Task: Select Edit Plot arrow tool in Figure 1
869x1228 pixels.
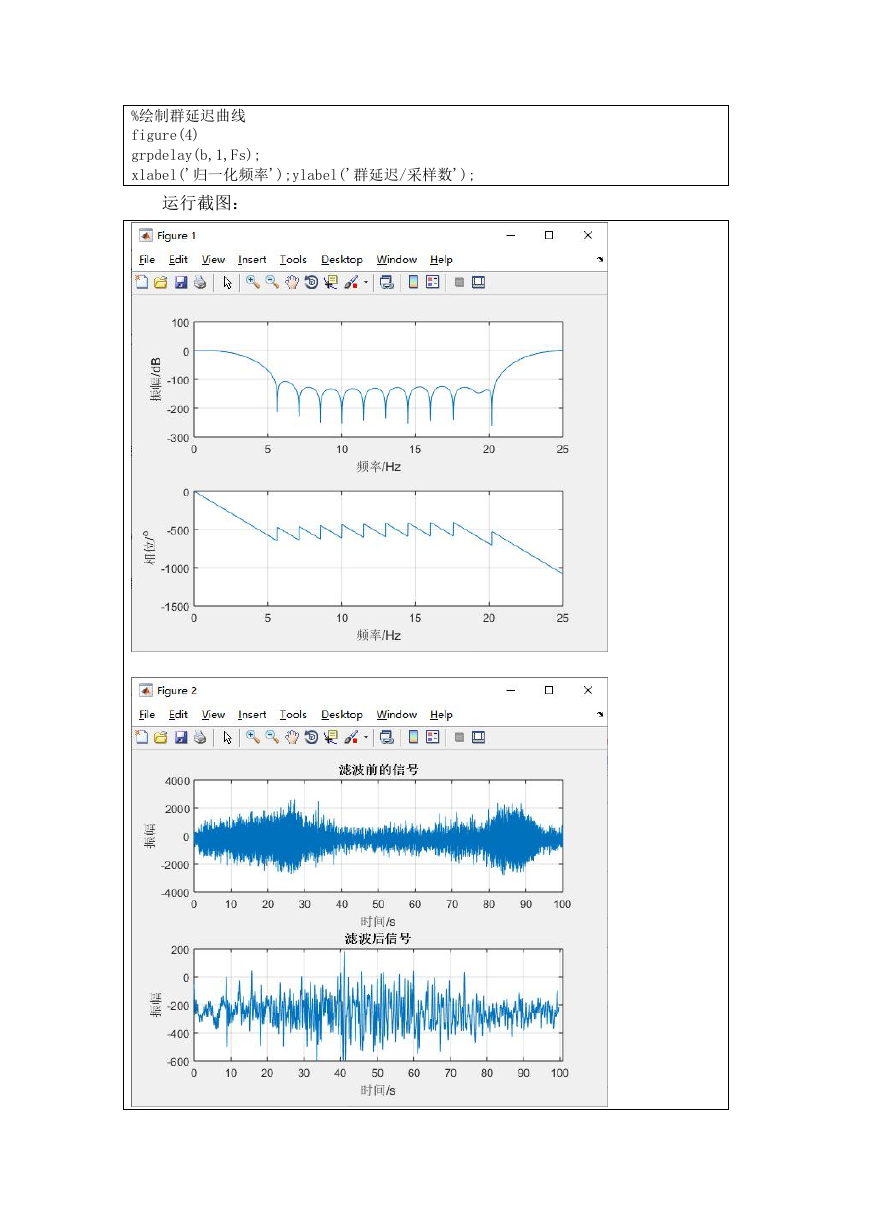Action: pyautogui.click(x=228, y=283)
